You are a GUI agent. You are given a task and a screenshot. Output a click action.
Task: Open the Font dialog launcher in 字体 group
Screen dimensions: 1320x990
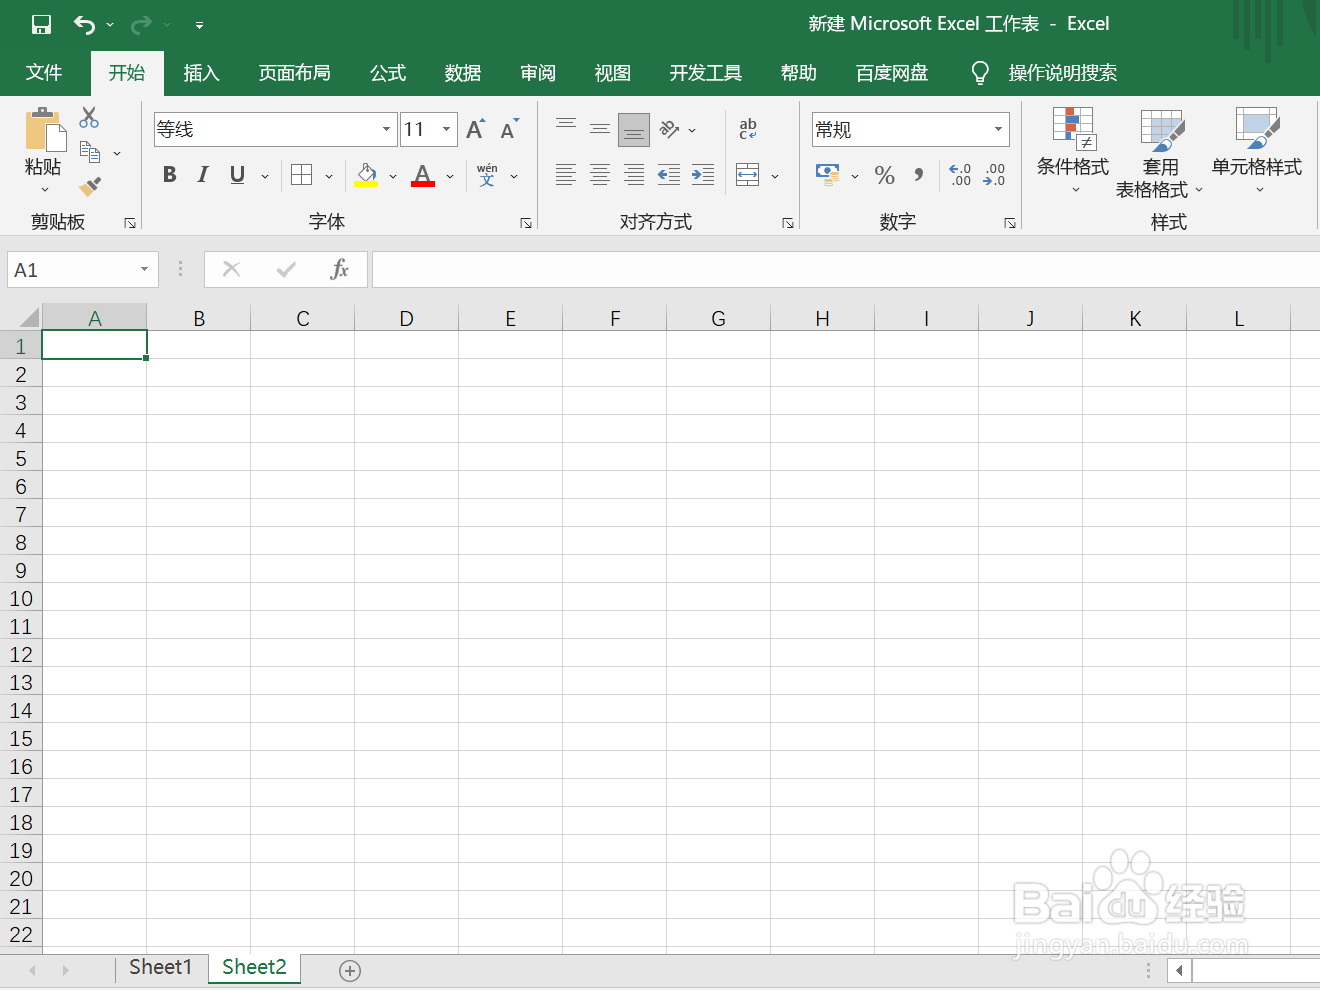tap(526, 223)
